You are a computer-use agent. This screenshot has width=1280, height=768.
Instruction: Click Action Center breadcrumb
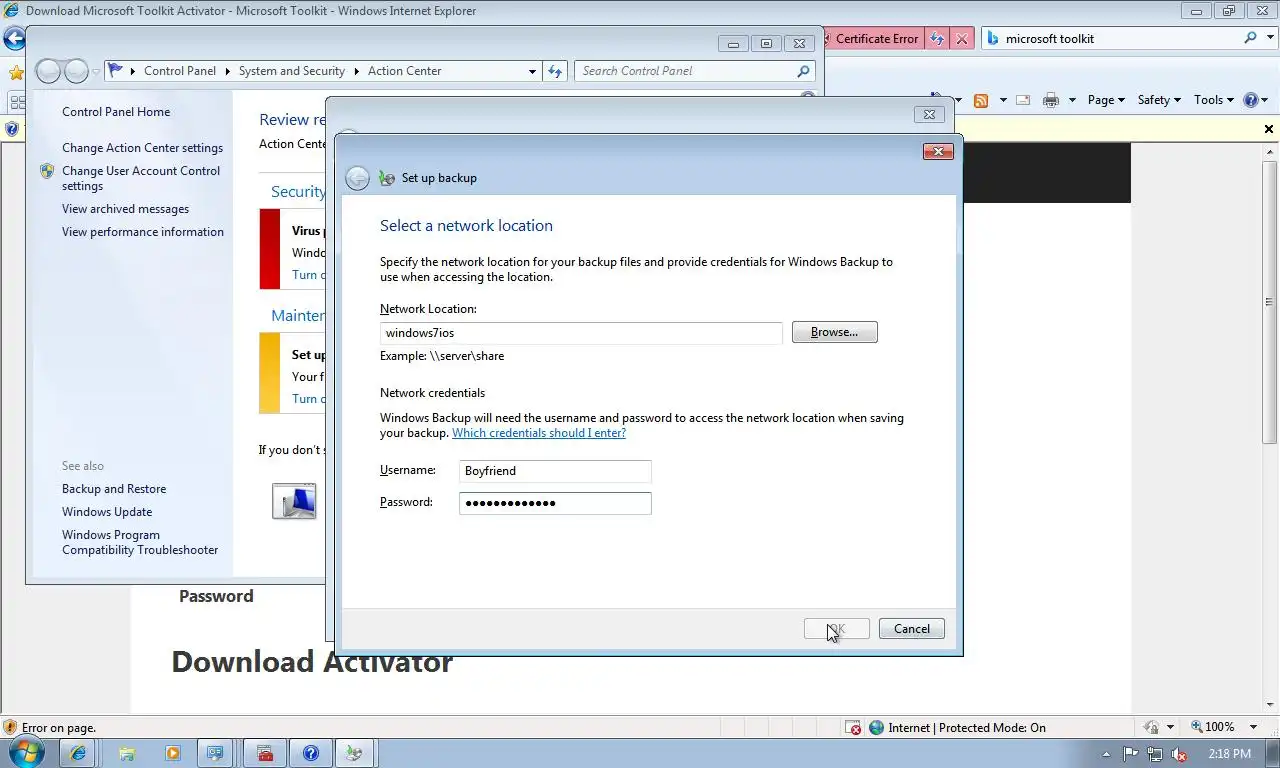pyautogui.click(x=405, y=71)
